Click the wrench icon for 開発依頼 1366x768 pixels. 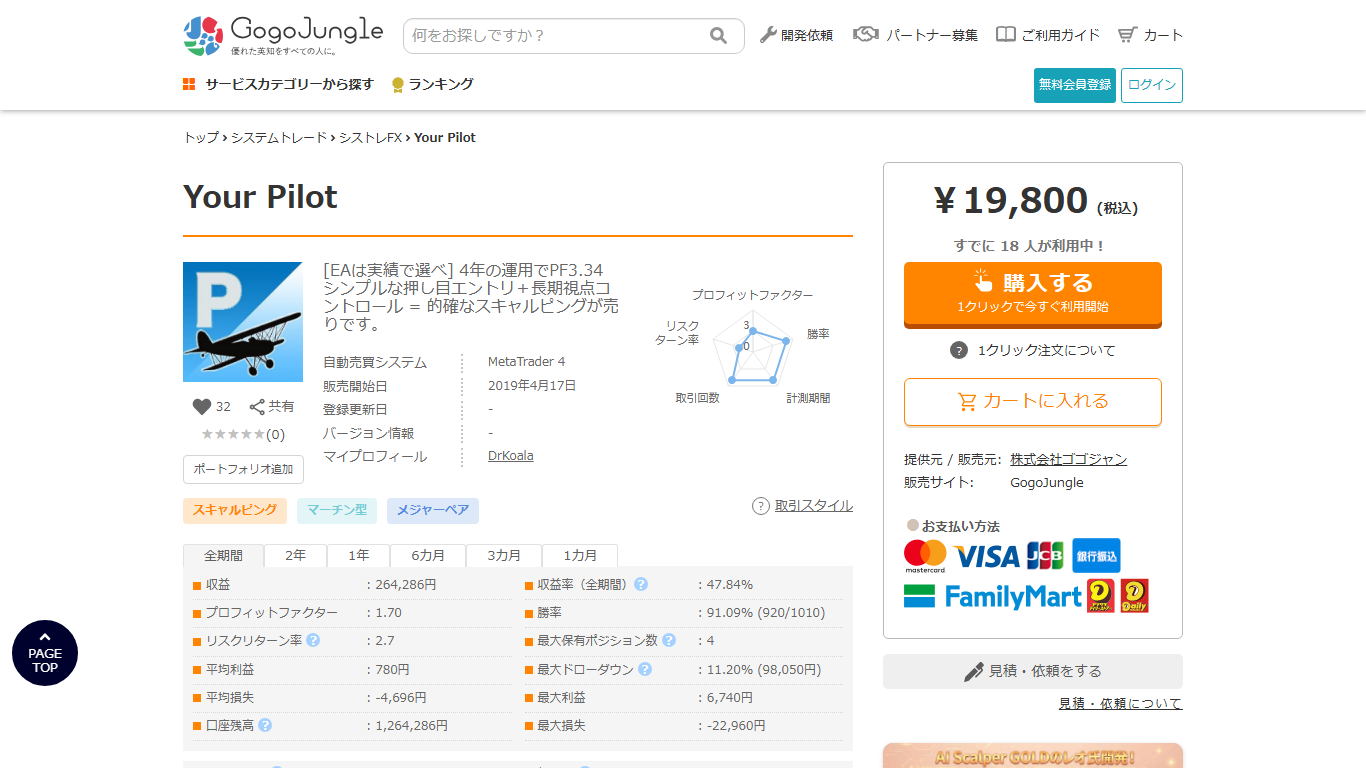click(768, 35)
